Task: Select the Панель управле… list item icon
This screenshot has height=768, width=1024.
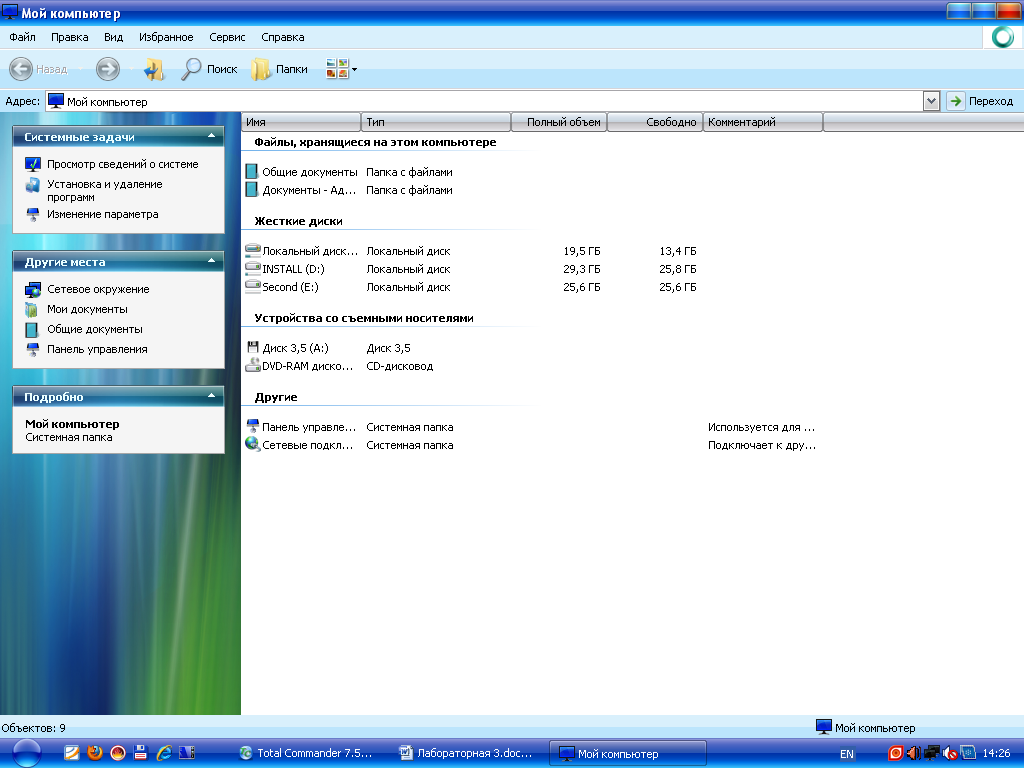Action: pyautogui.click(x=252, y=426)
